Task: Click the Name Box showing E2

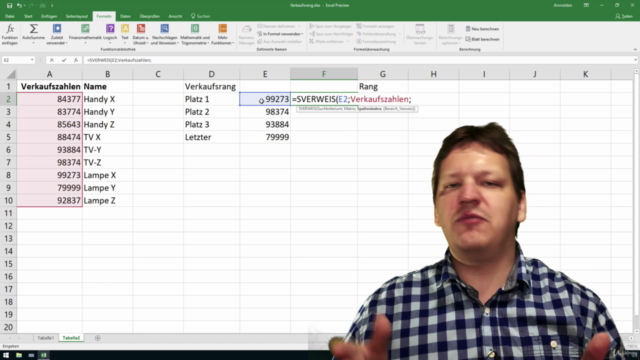Action: [15, 60]
